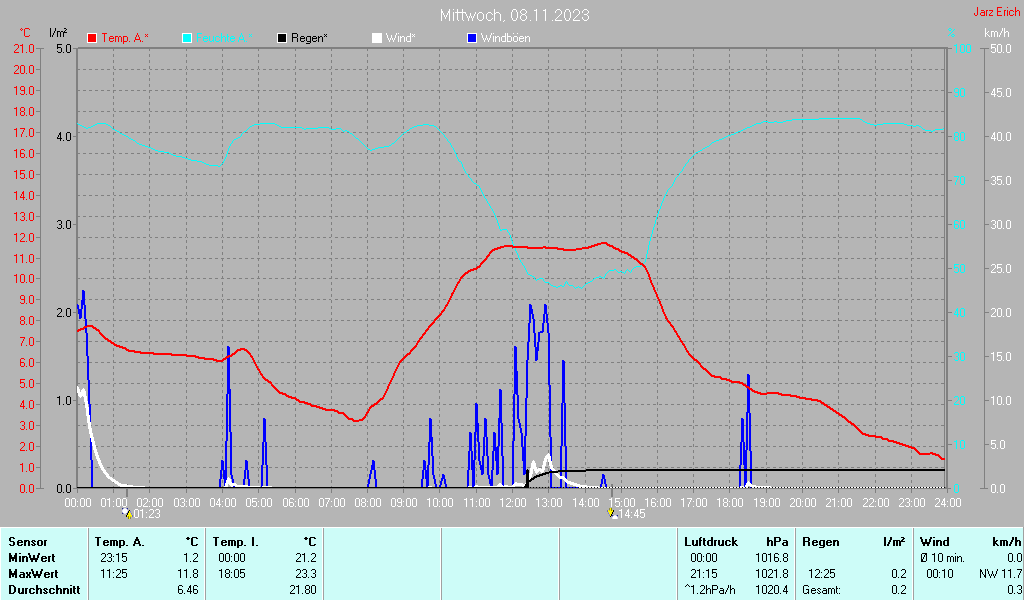Select the Temp. I. column header

[x=236, y=541]
